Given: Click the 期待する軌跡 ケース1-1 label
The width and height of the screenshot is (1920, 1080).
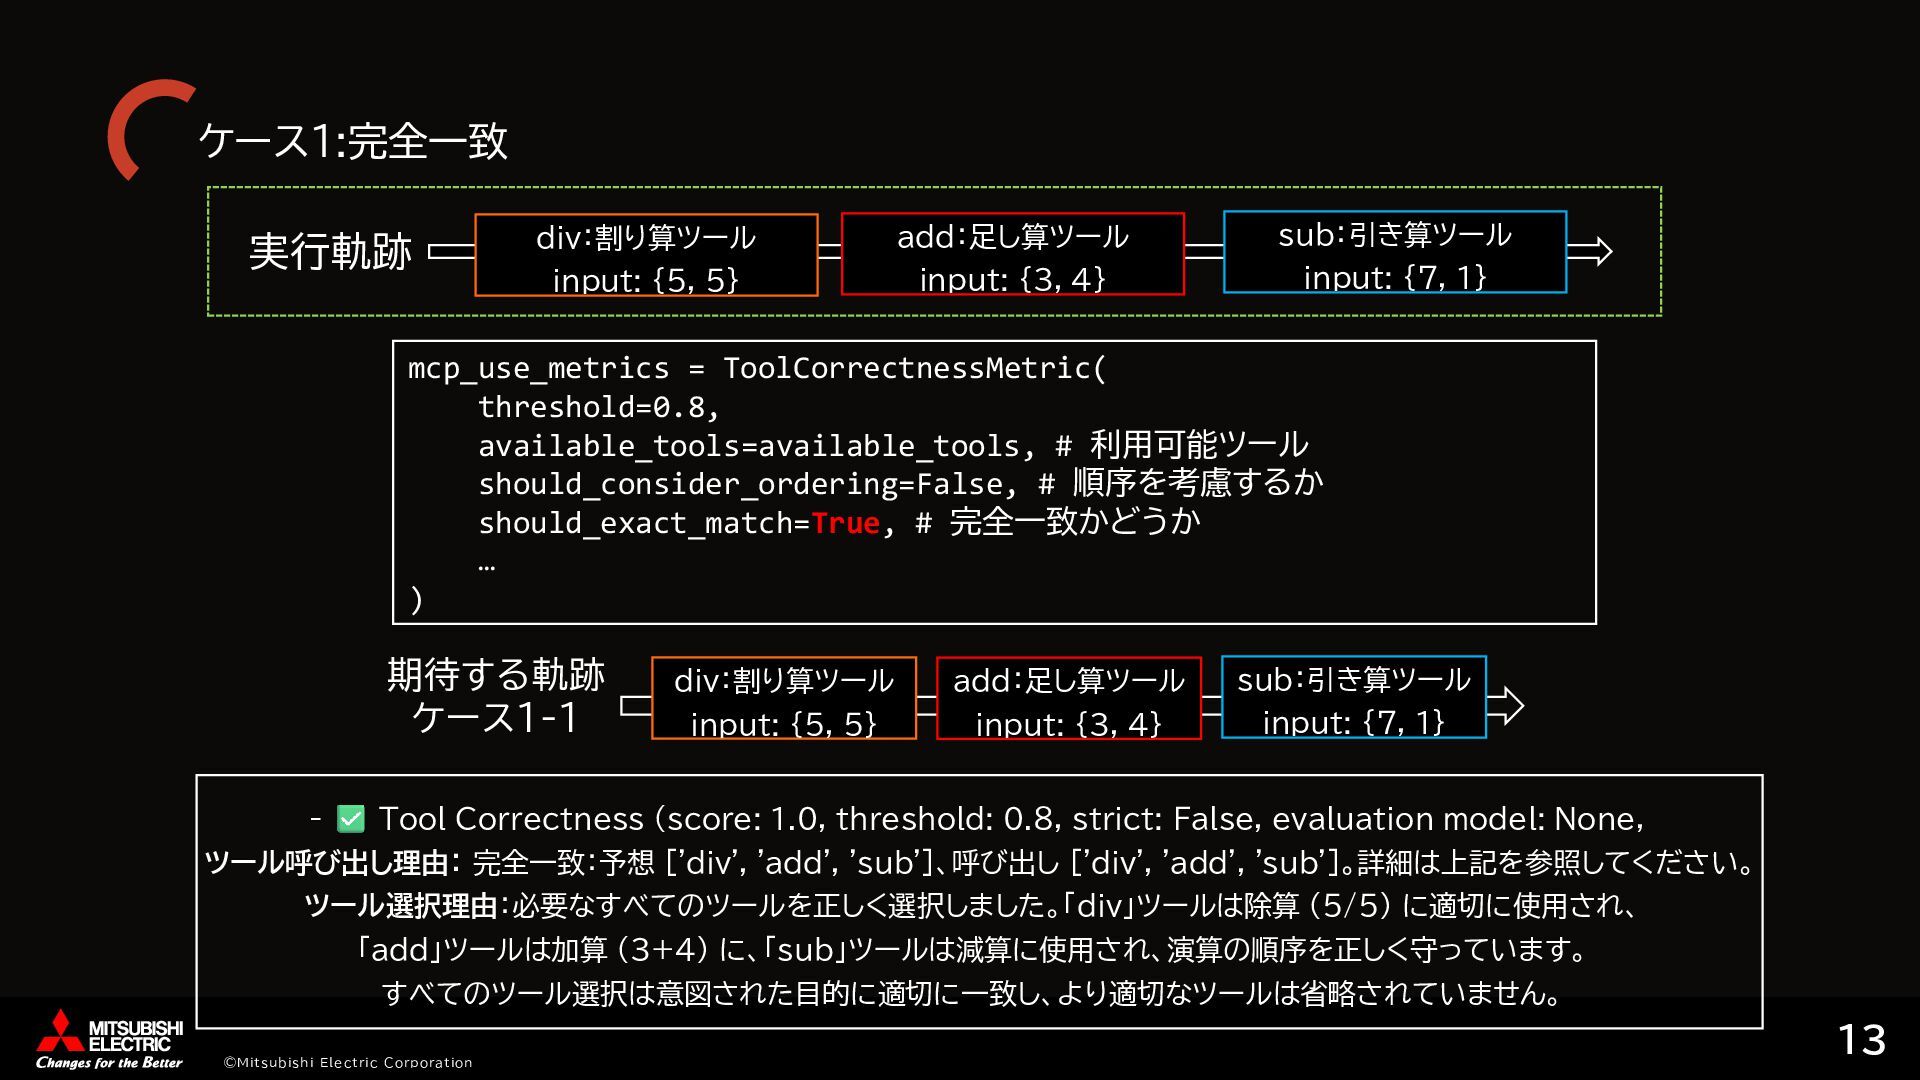Looking at the screenshot, I should coord(496,696).
